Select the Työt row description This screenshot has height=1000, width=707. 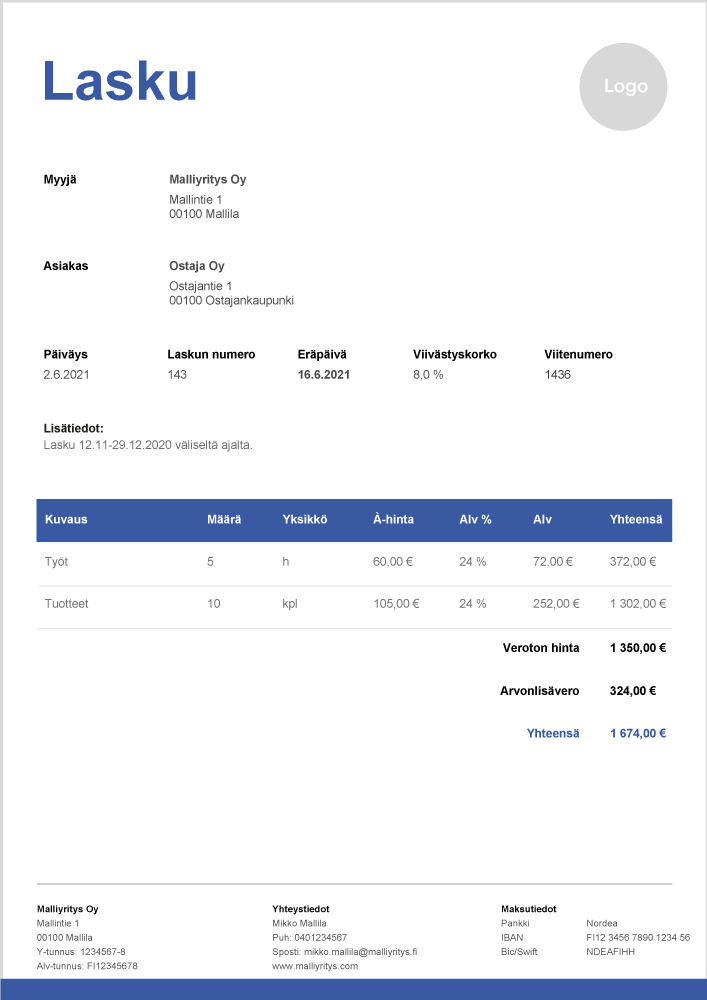56,562
